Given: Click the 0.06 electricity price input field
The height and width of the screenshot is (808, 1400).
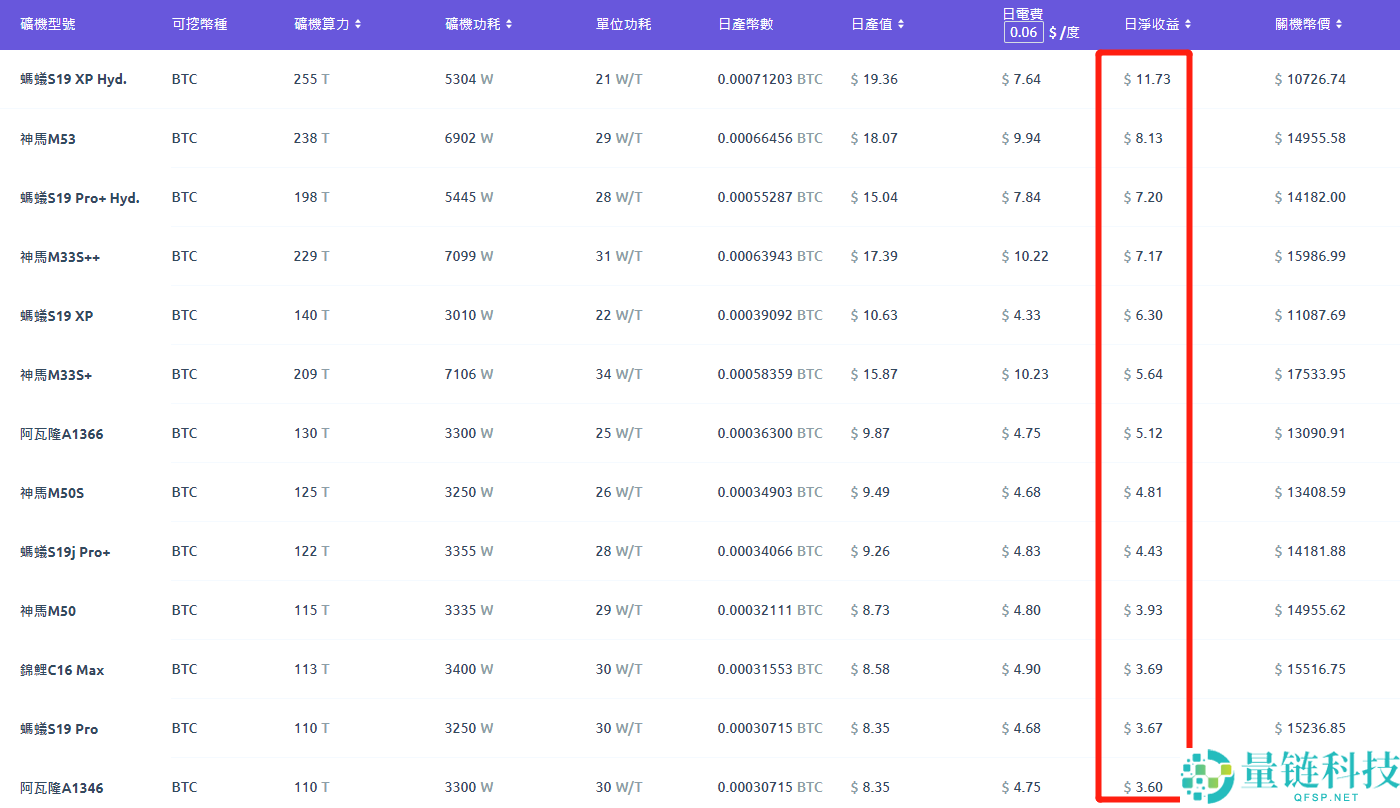Looking at the screenshot, I should coord(1023,32).
